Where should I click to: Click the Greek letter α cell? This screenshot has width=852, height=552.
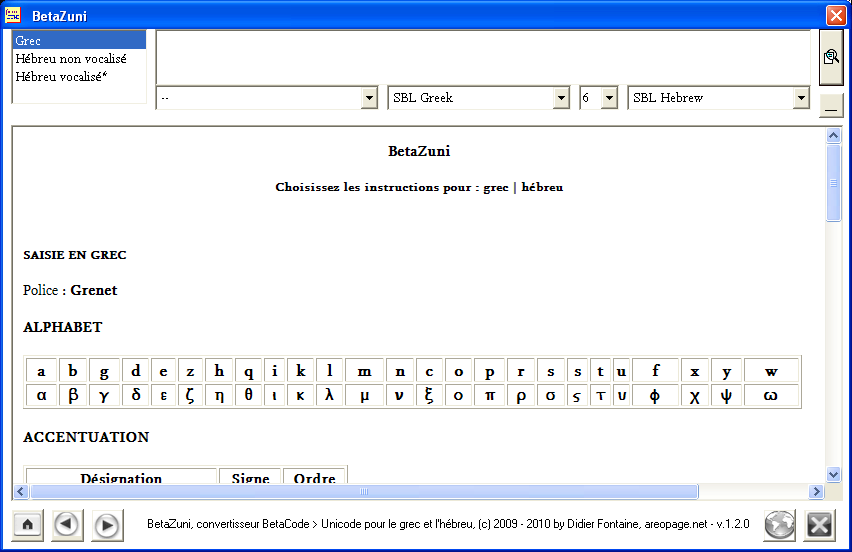tap(41, 396)
